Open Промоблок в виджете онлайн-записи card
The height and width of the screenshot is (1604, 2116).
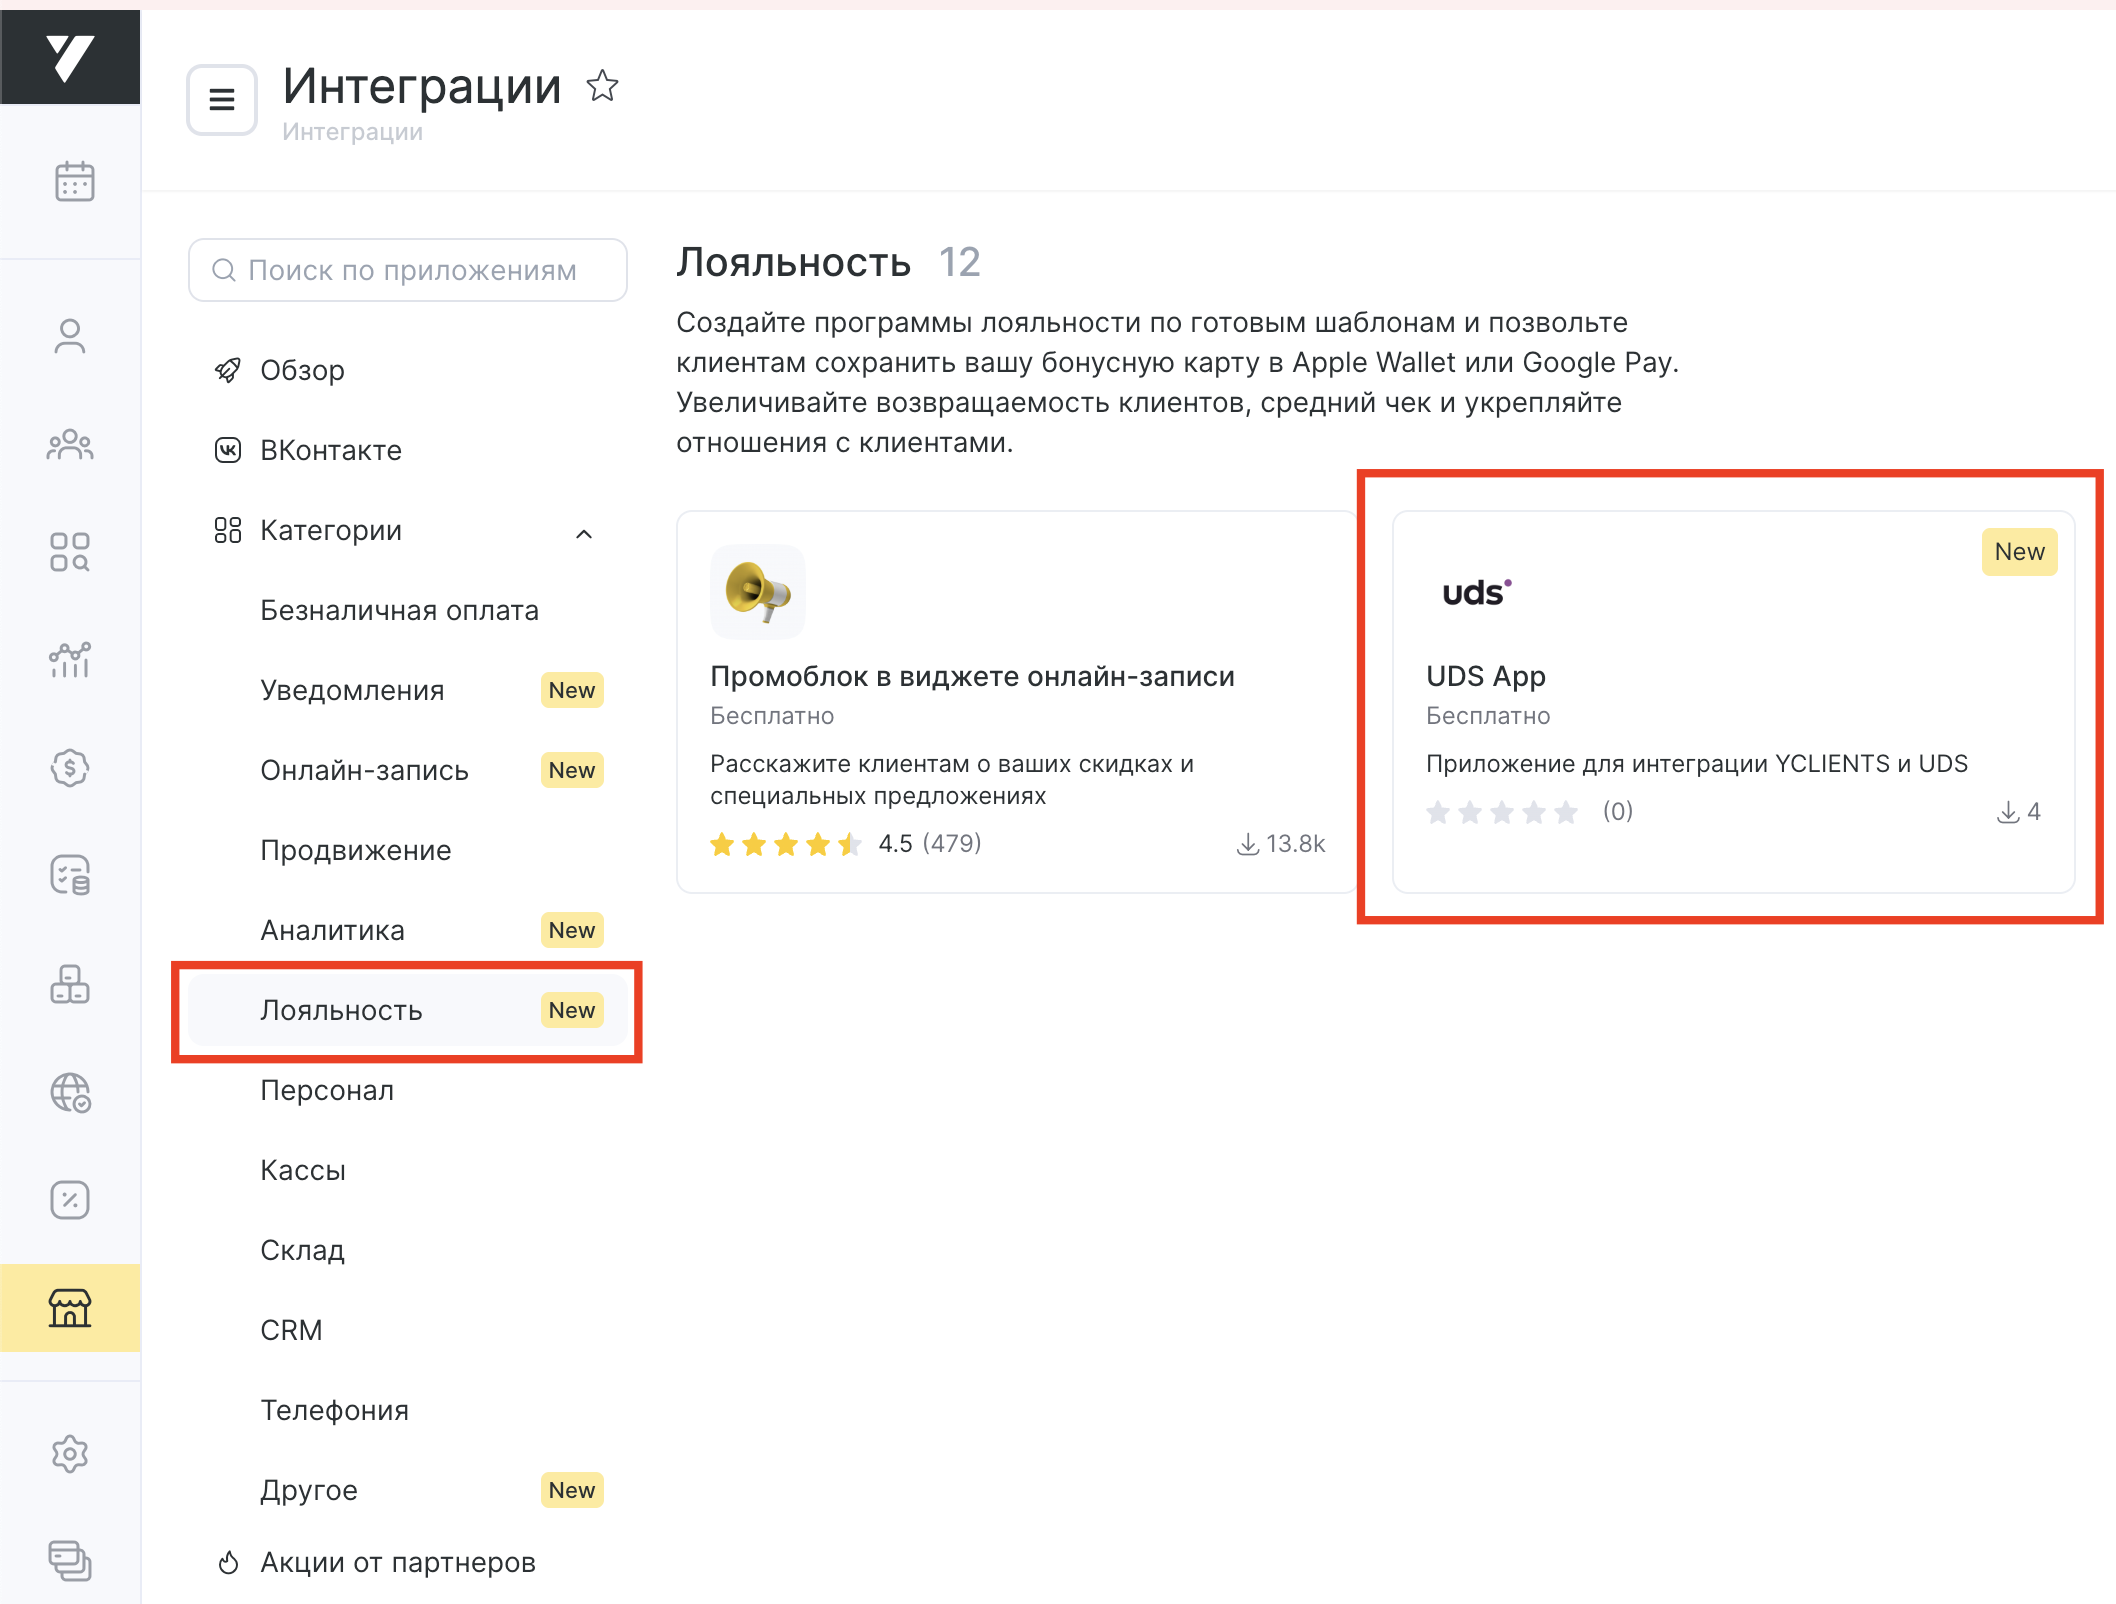1016,700
